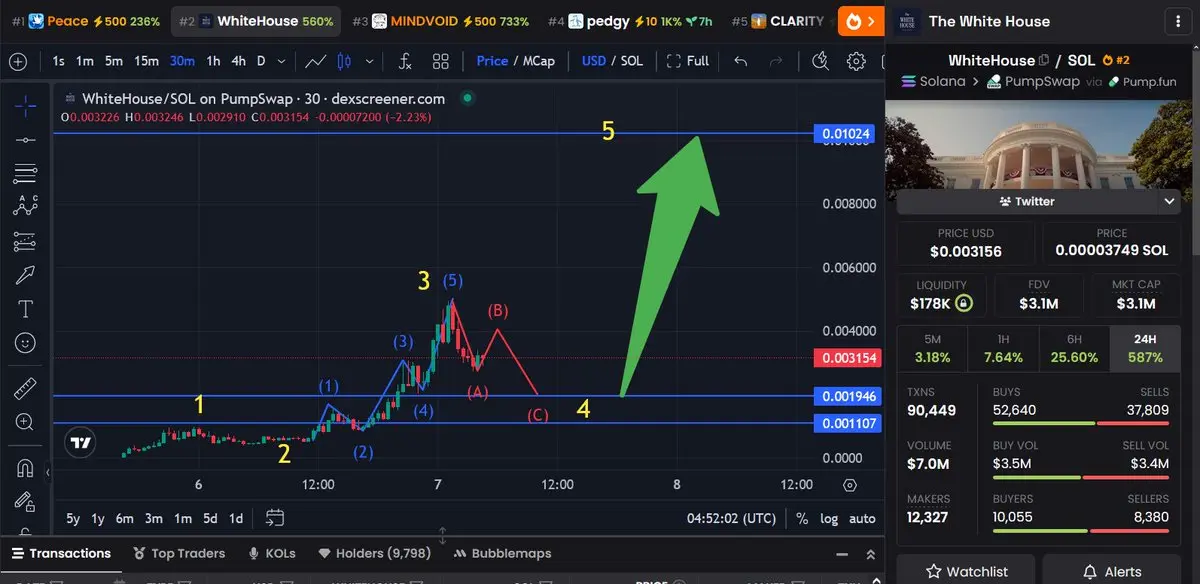
Task: Select the line chart style icon
Action: pyautogui.click(x=316, y=61)
